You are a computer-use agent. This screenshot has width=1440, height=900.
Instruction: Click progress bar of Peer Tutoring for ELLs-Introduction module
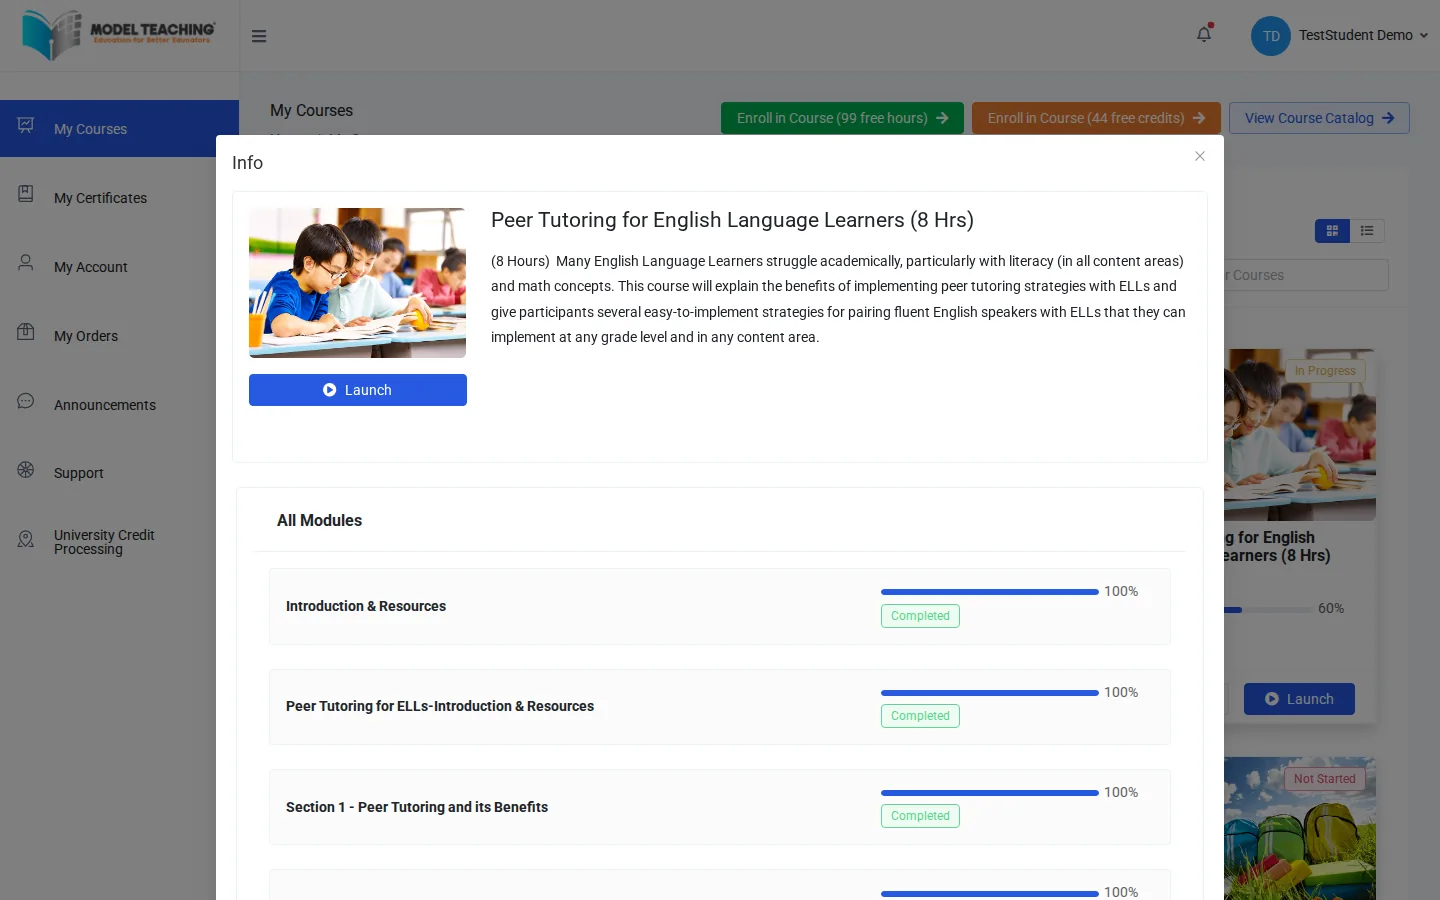(990, 693)
